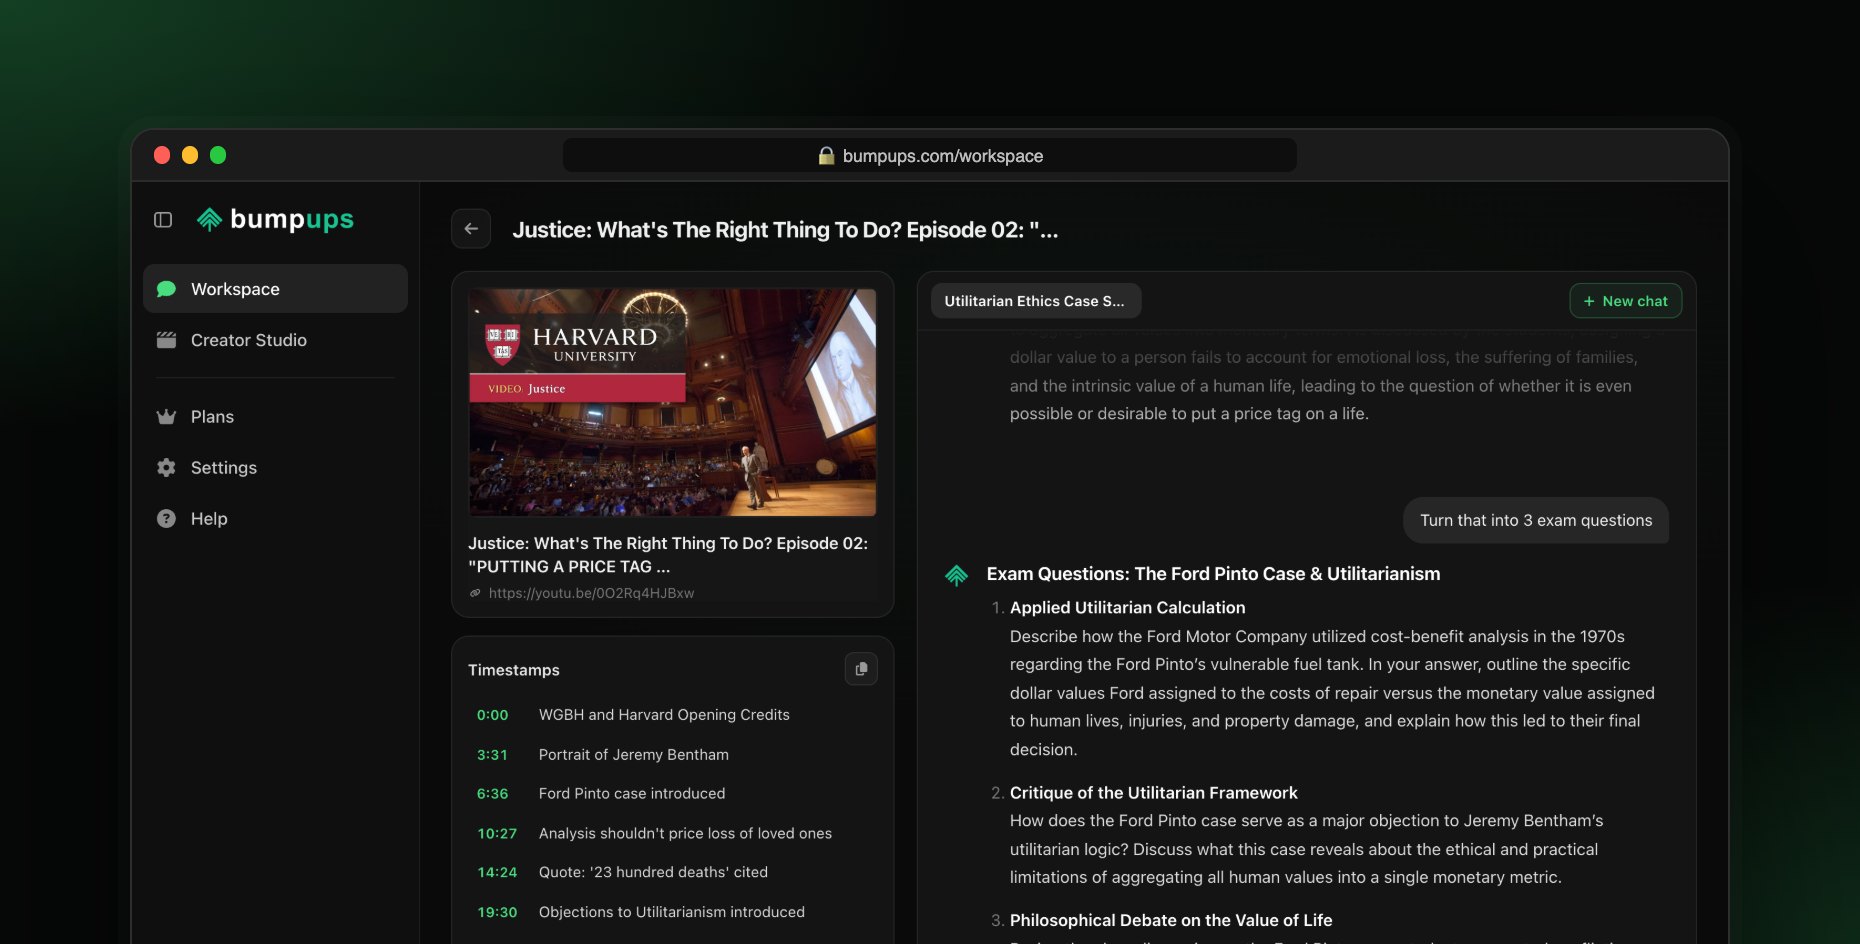Click 'Philosophical Debate on the Value of Life'

(1171, 921)
